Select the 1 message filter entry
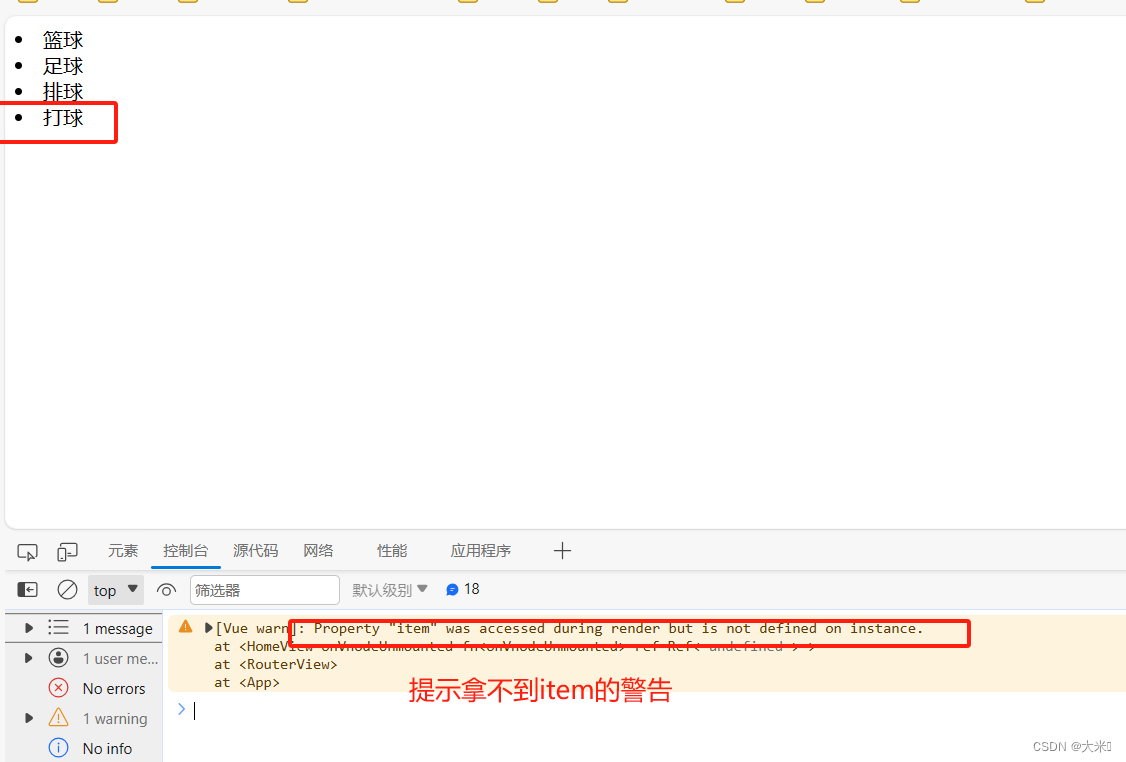Viewport: 1126px width, 762px height. click(117, 628)
